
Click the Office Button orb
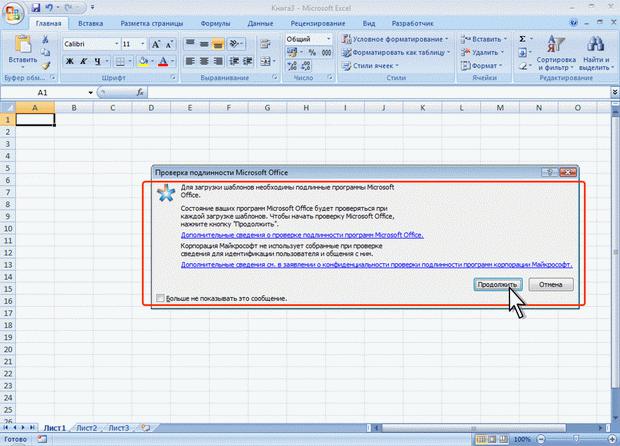[12, 13]
